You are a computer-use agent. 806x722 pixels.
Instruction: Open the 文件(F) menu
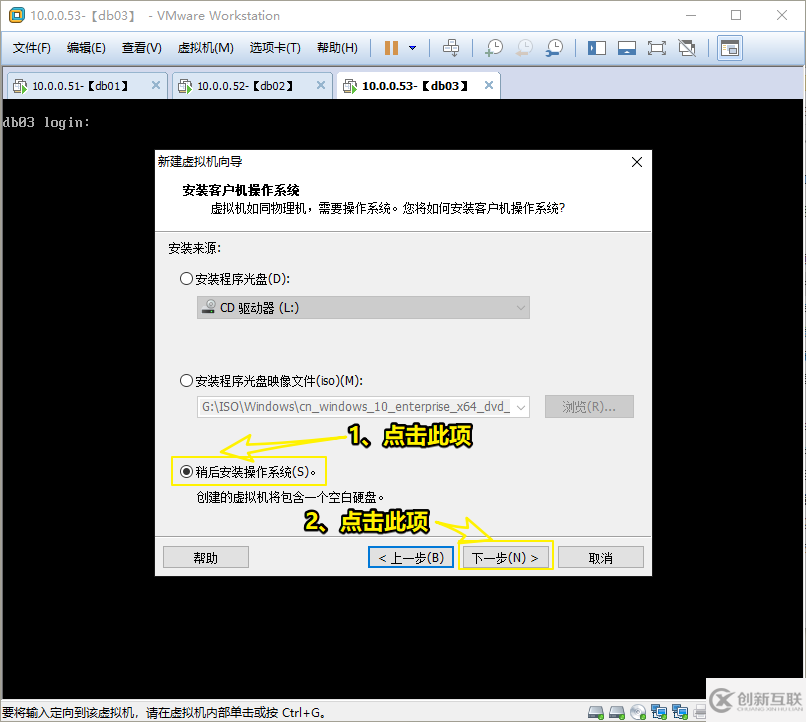(x=32, y=48)
